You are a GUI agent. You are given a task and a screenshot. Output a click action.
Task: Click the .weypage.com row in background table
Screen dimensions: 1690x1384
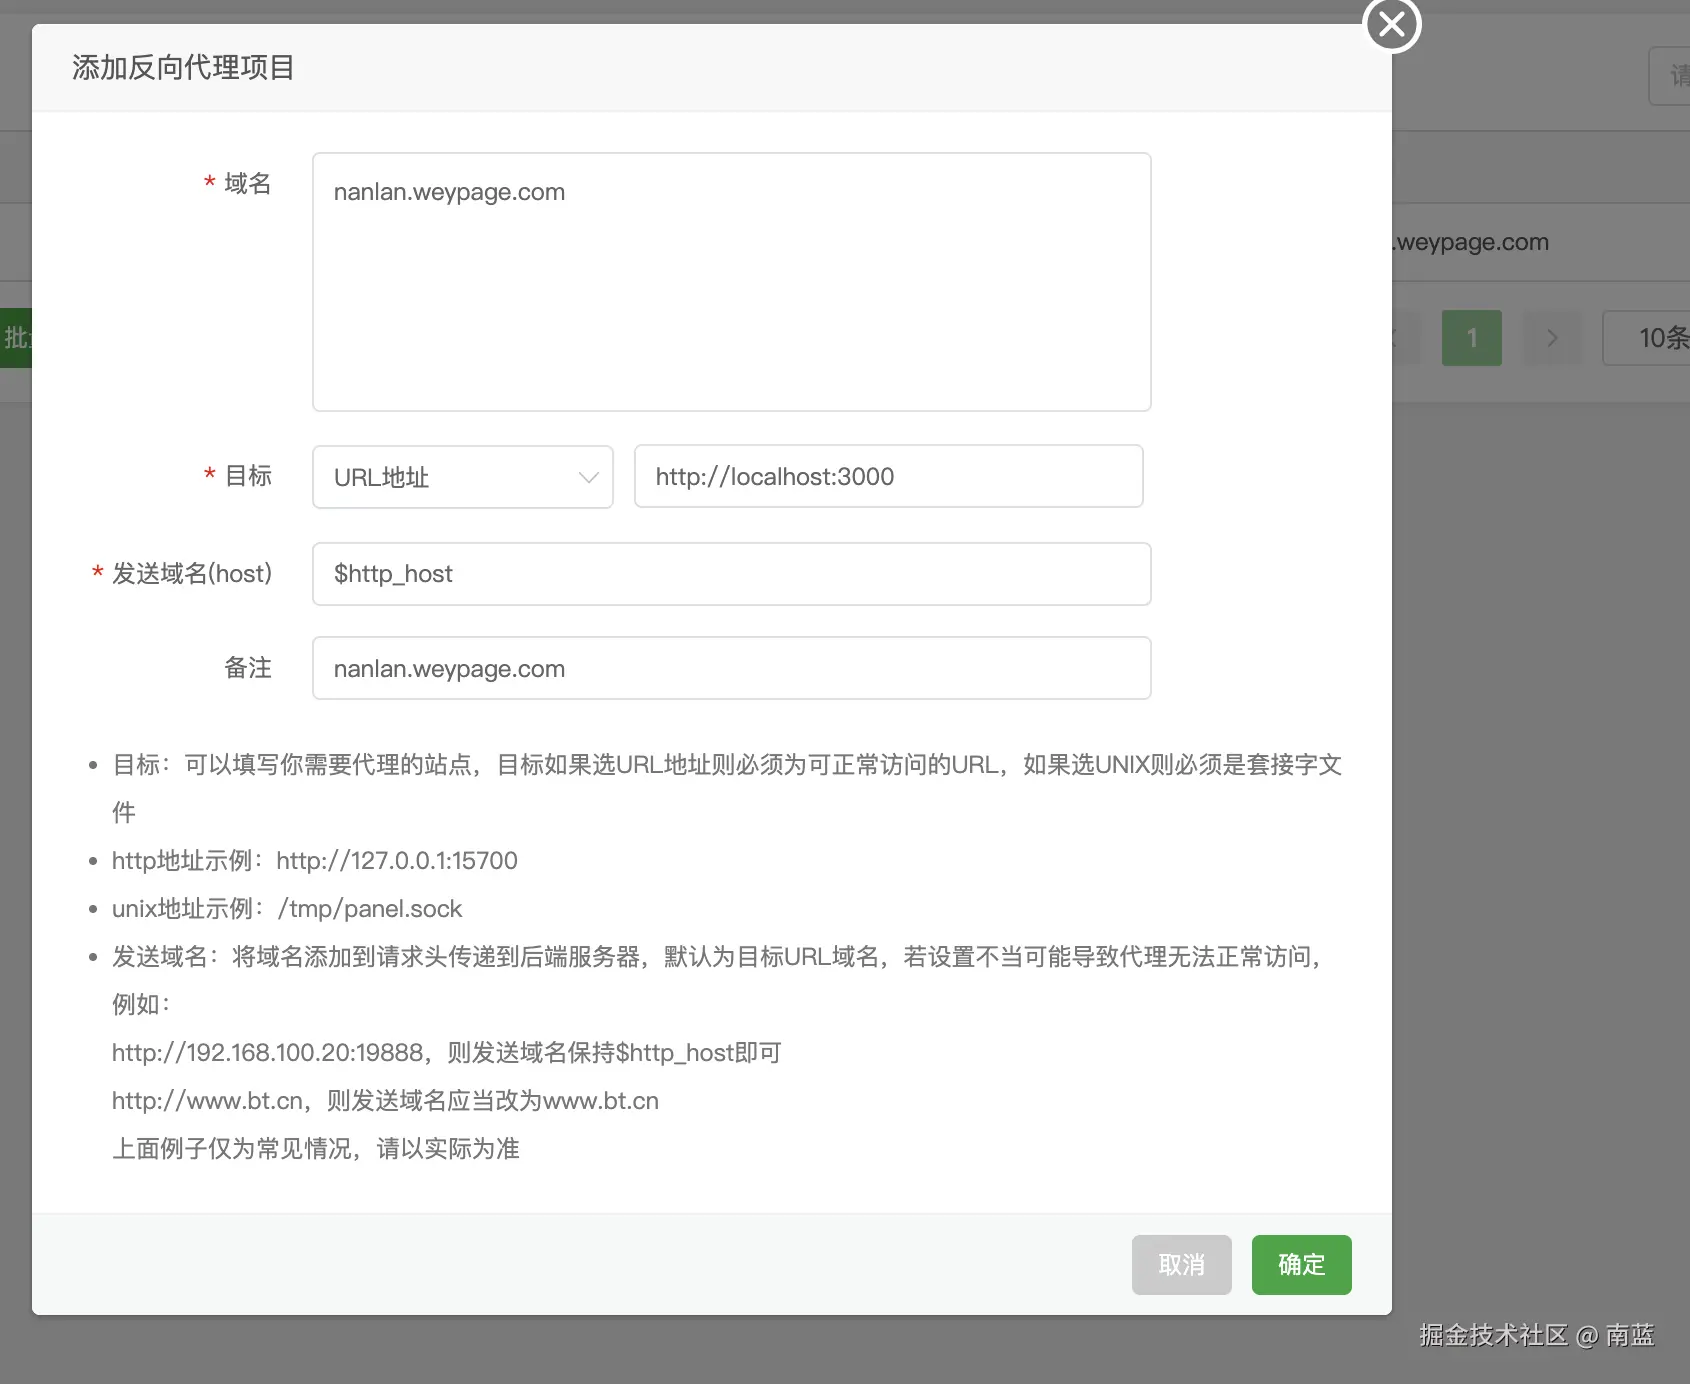1470,242
